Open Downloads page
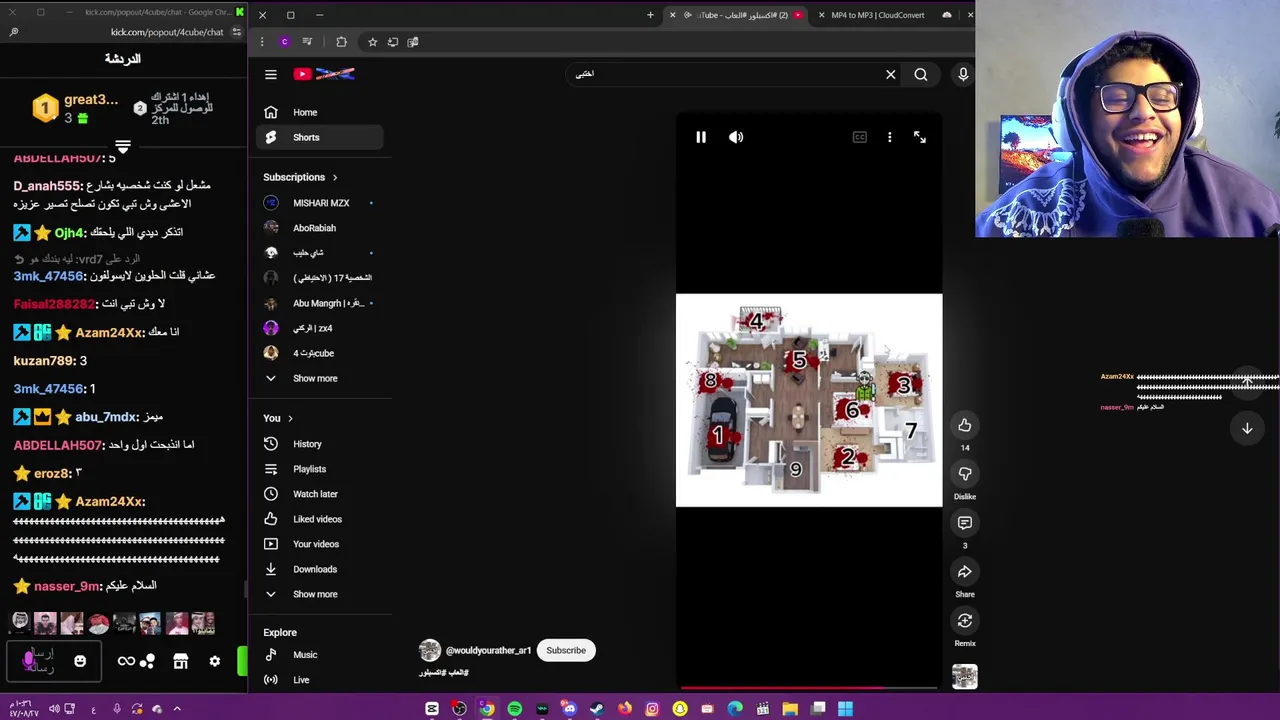The height and width of the screenshot is (720, 1280). (x=320, y=569)
